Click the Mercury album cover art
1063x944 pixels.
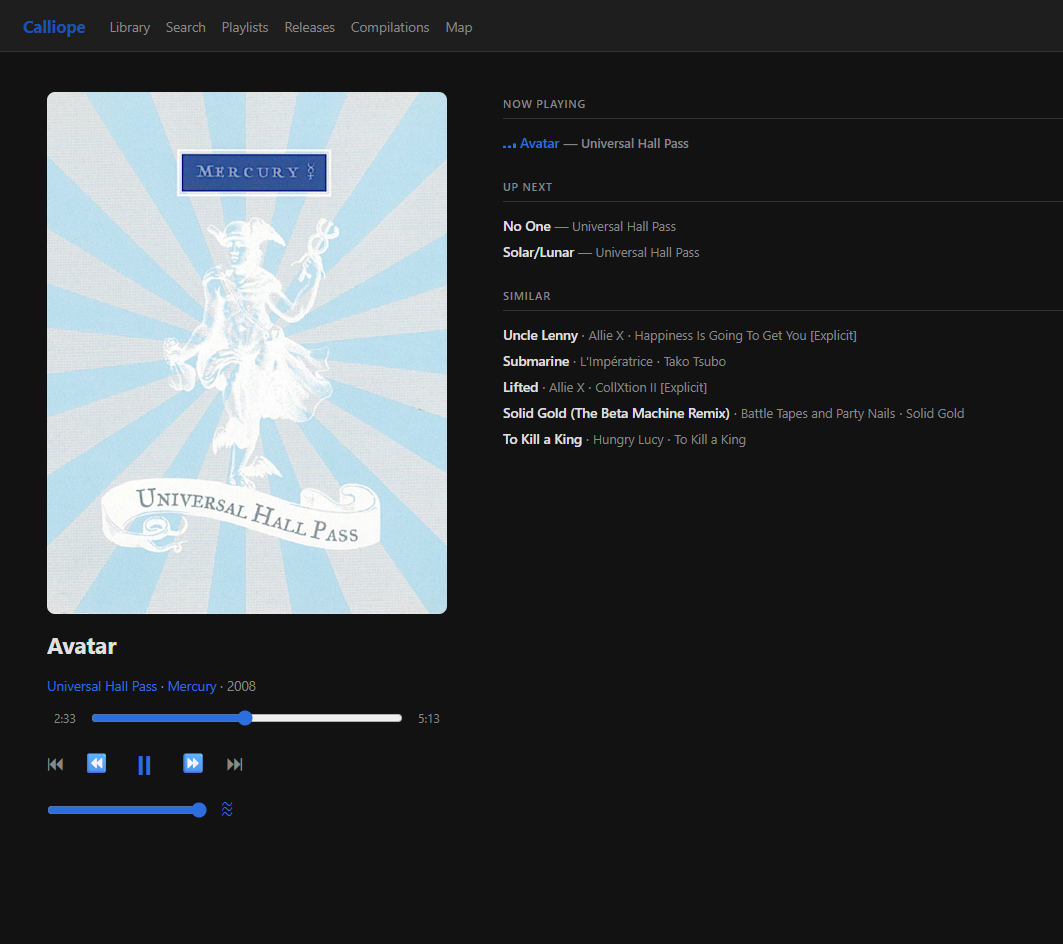coord(247,353)
